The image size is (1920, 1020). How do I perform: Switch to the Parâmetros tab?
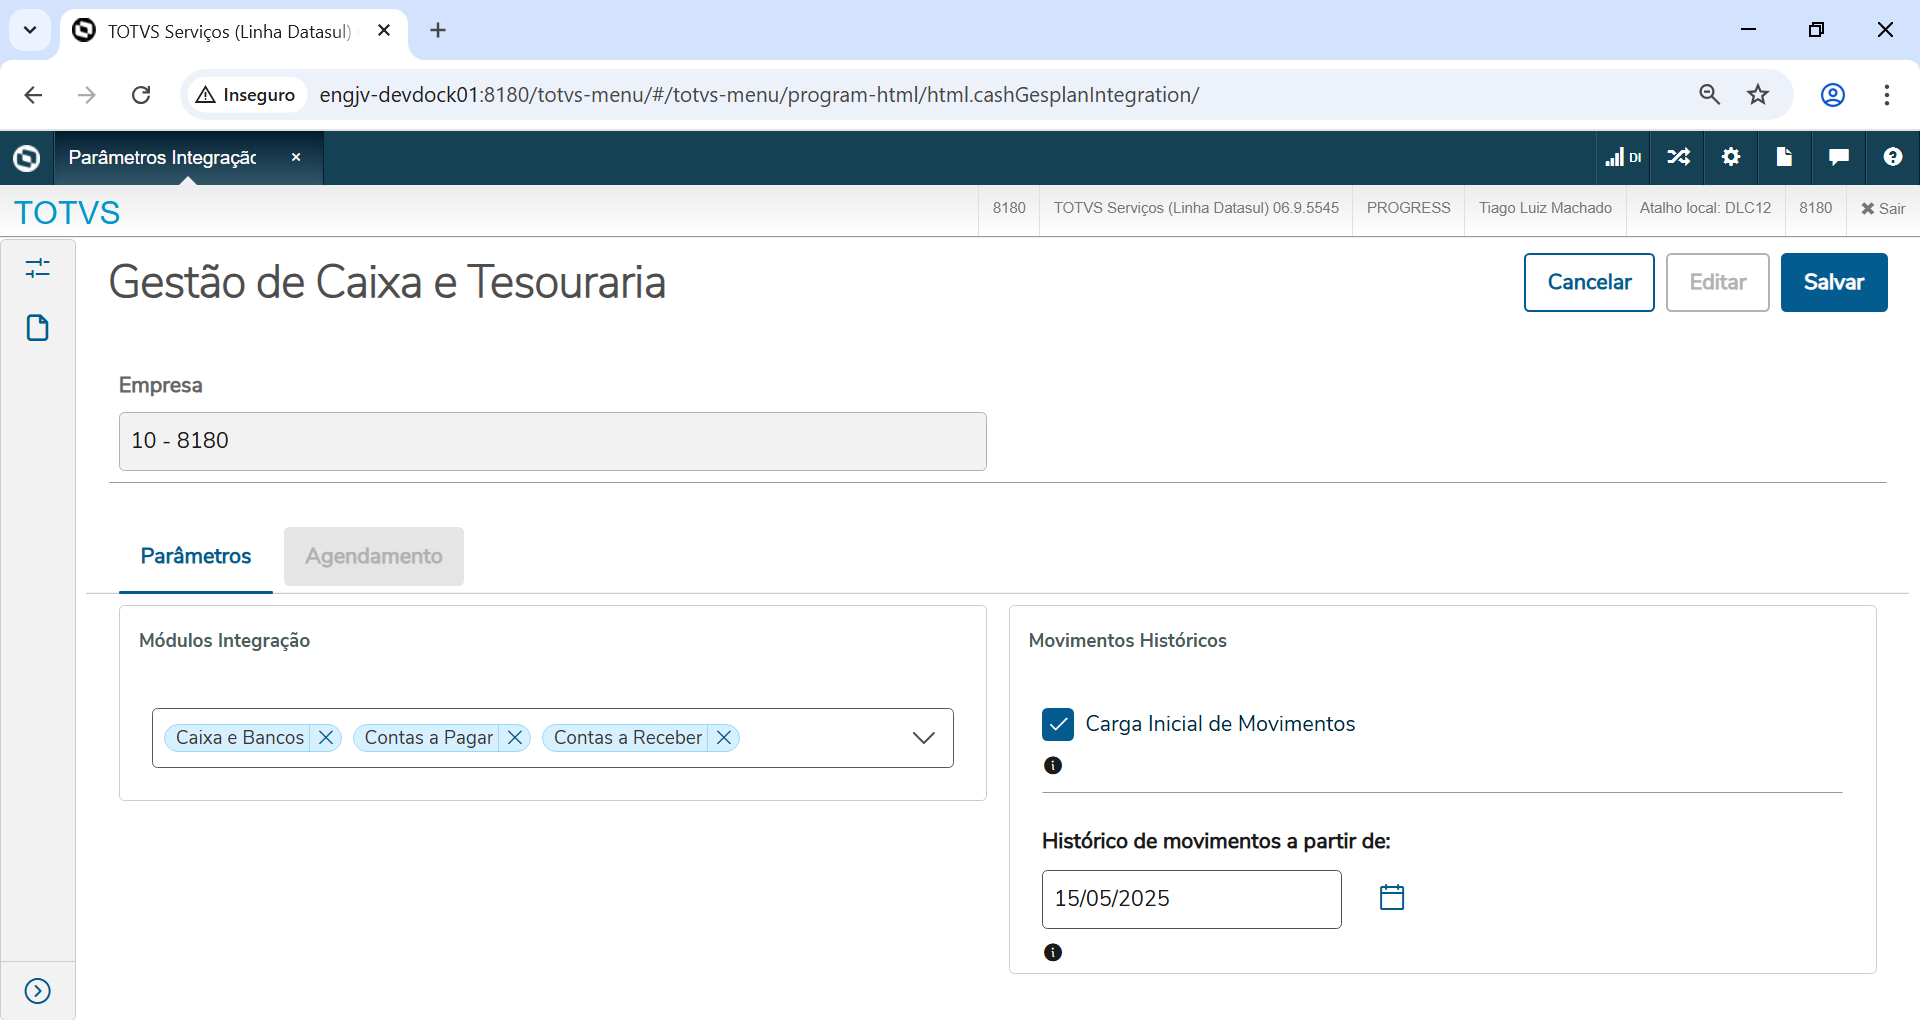pos(196,556)
